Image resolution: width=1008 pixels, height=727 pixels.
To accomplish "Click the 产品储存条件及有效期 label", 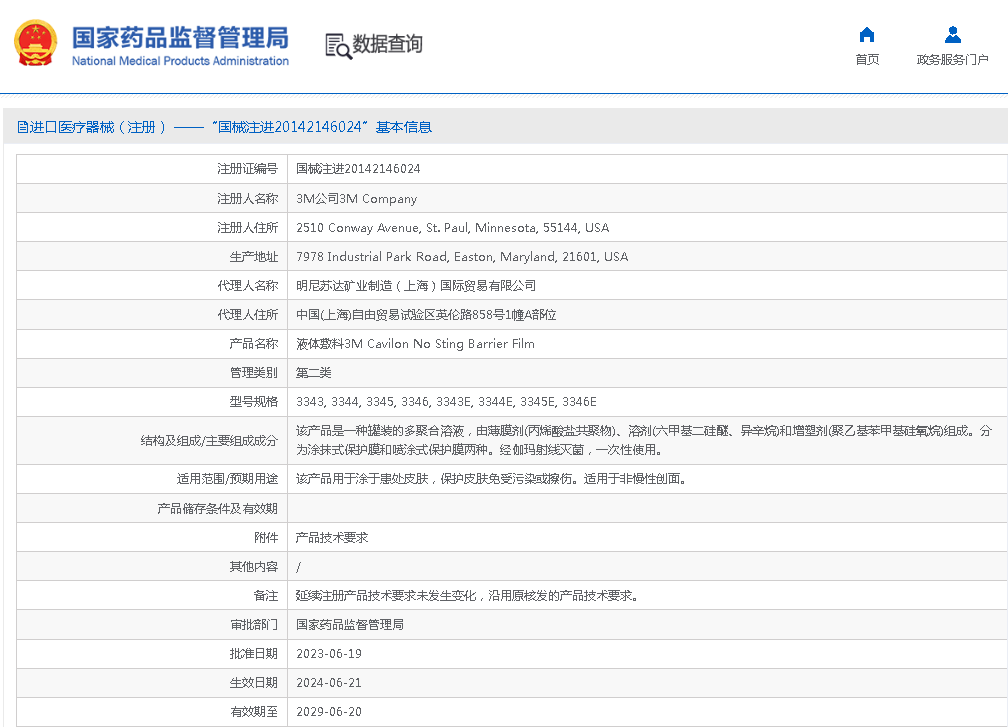I will tap(217, 508).
